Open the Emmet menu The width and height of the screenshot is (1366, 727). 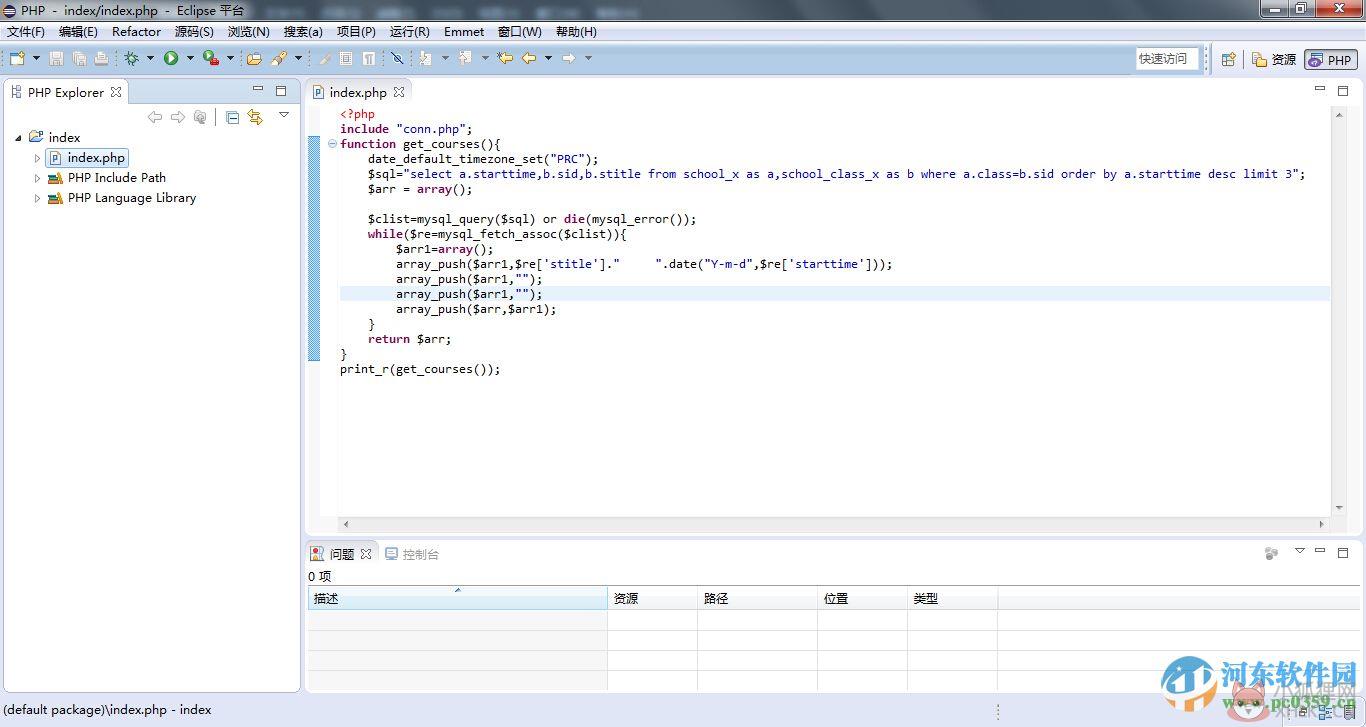464,31
